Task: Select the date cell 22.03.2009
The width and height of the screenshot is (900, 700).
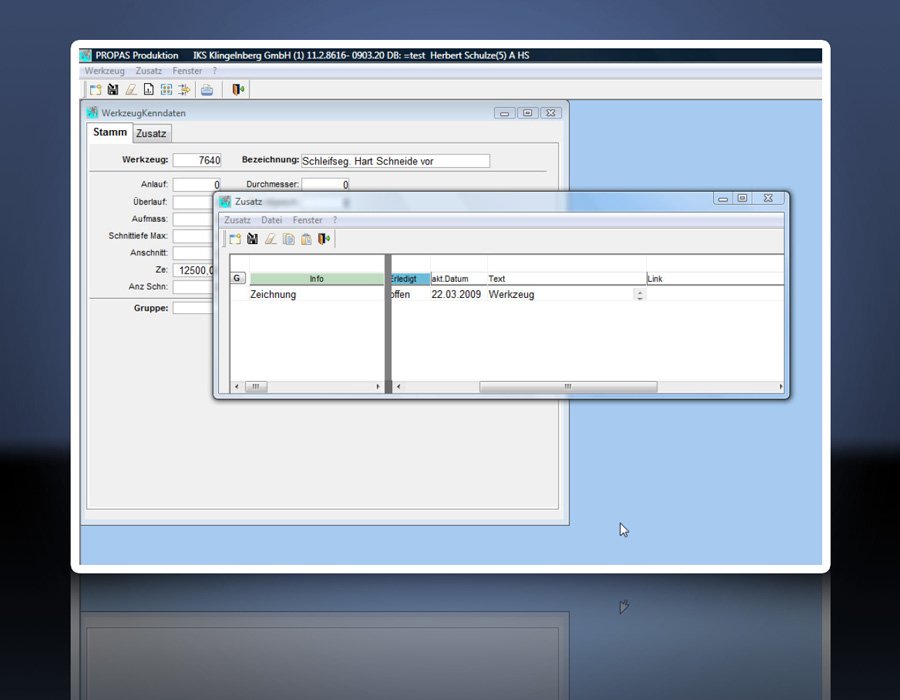Action: (459, 294)
